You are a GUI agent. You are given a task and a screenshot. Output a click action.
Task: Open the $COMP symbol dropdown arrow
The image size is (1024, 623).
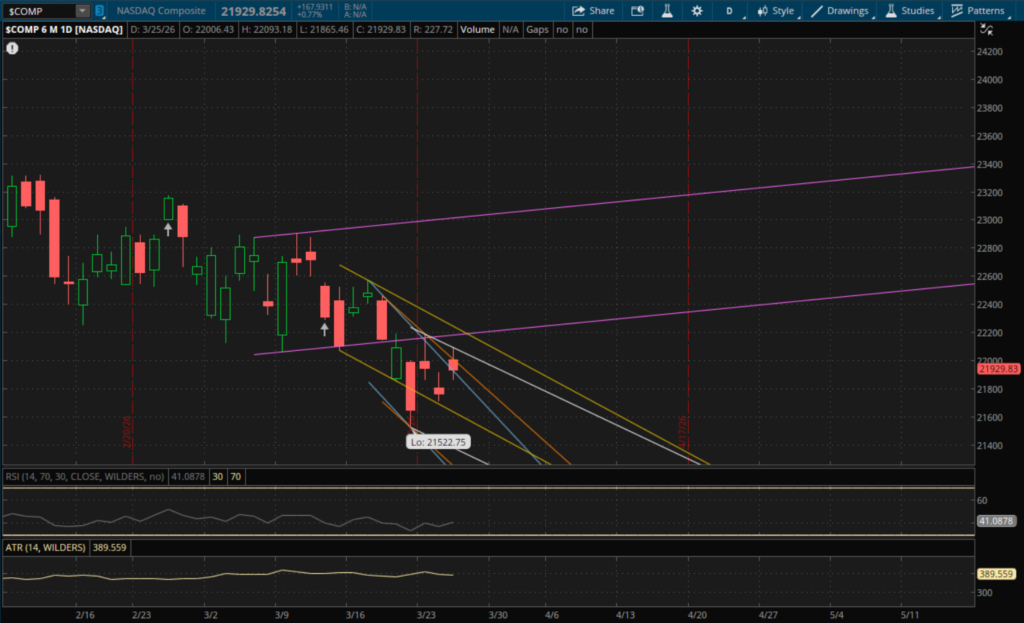pos(82,11)
